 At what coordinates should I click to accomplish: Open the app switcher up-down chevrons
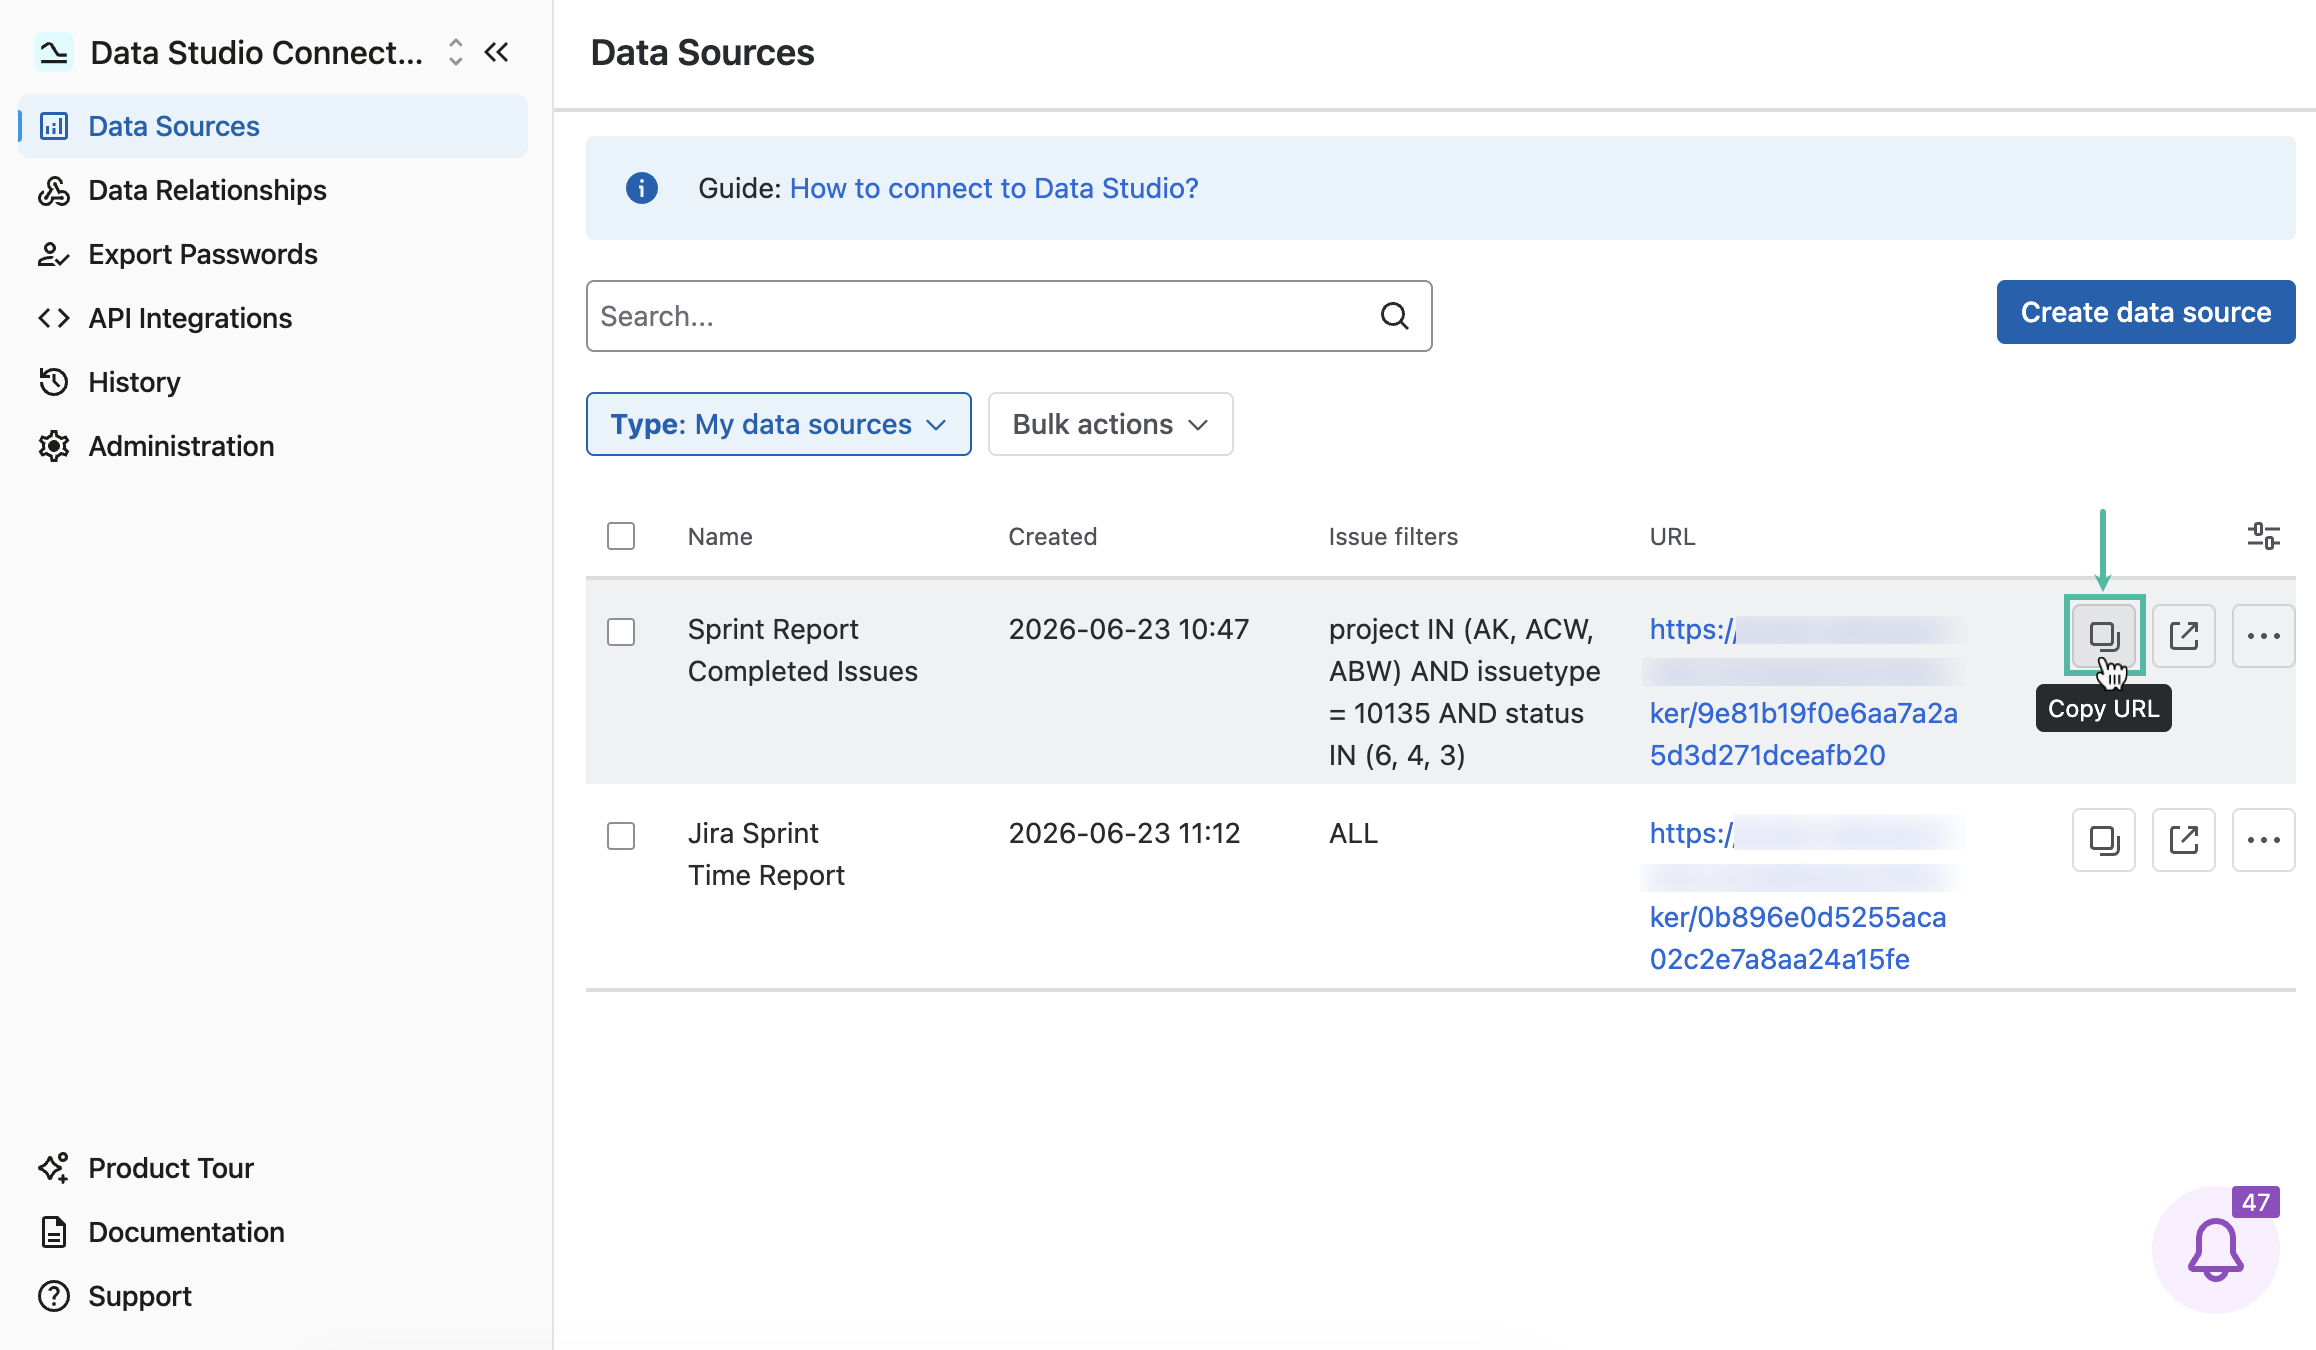[456, 52]
